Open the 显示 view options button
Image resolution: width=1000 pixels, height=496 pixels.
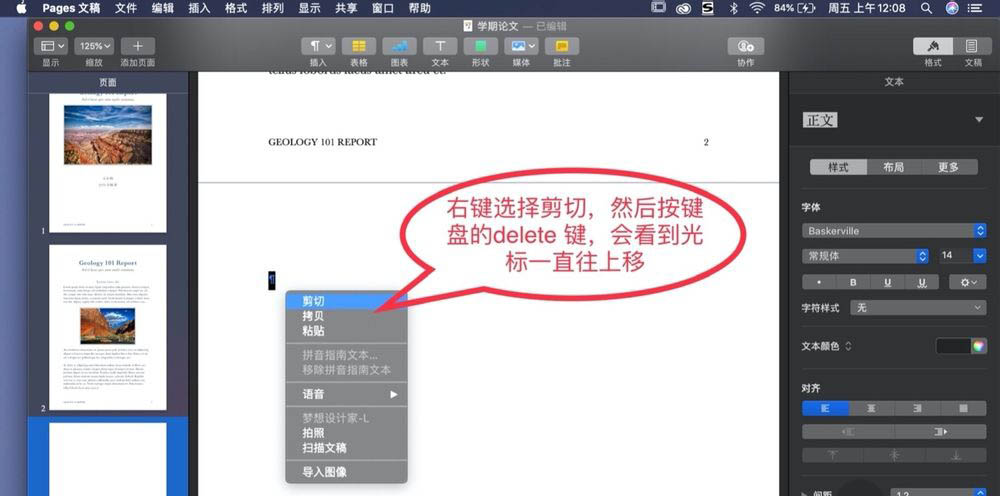50,46
